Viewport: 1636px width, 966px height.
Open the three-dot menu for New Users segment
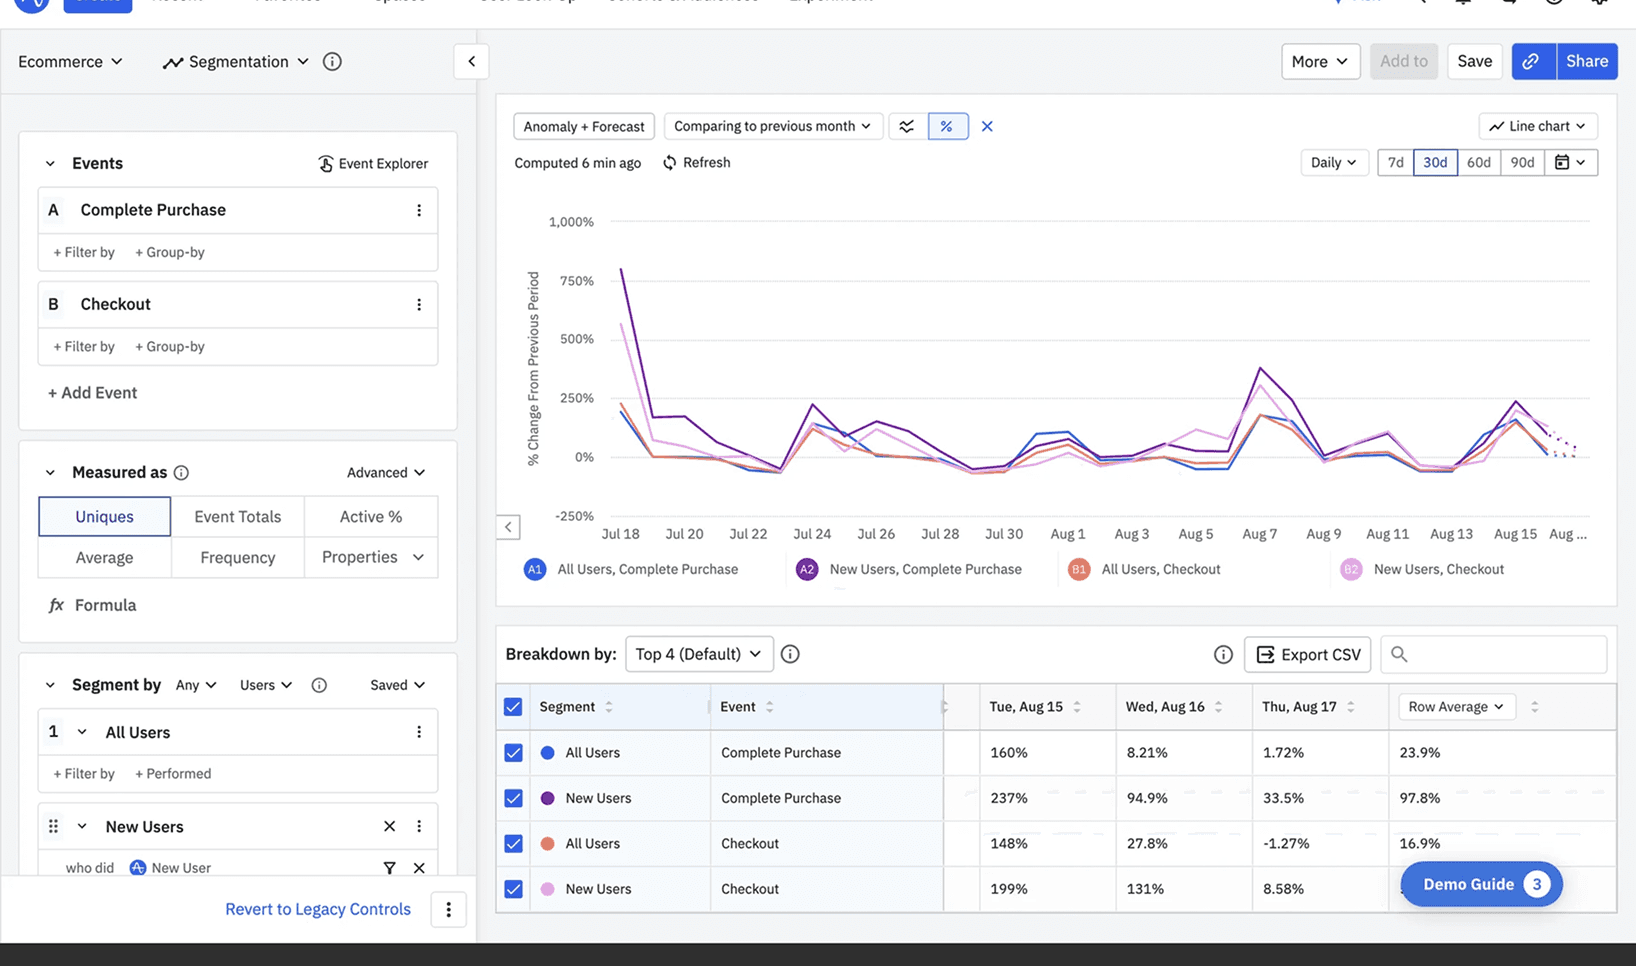pos(419,826)
